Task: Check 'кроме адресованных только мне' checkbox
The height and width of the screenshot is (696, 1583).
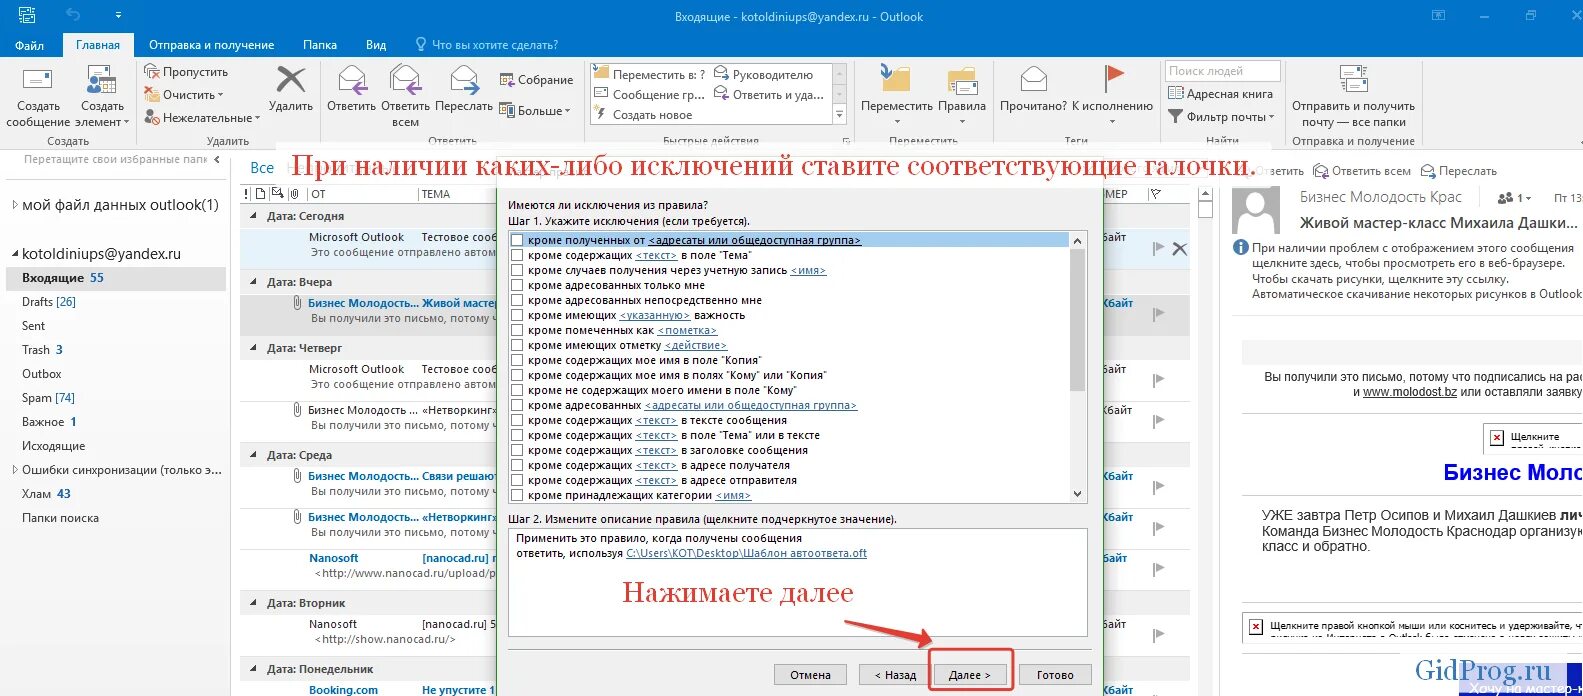Action: [517, 285]
